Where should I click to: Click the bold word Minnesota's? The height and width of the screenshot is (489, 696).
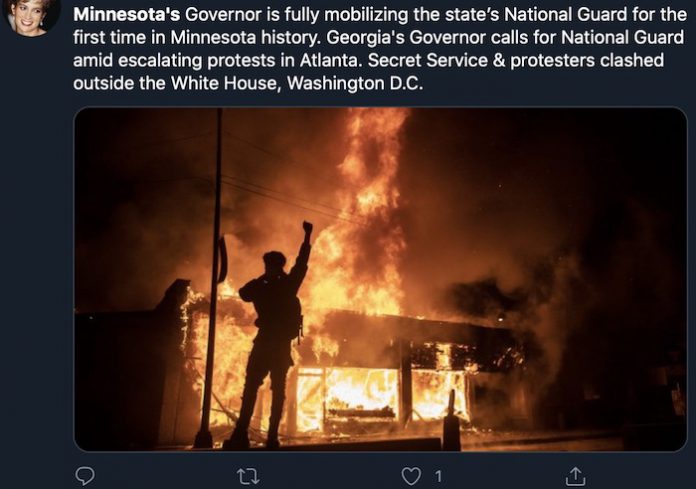[127, 15]
